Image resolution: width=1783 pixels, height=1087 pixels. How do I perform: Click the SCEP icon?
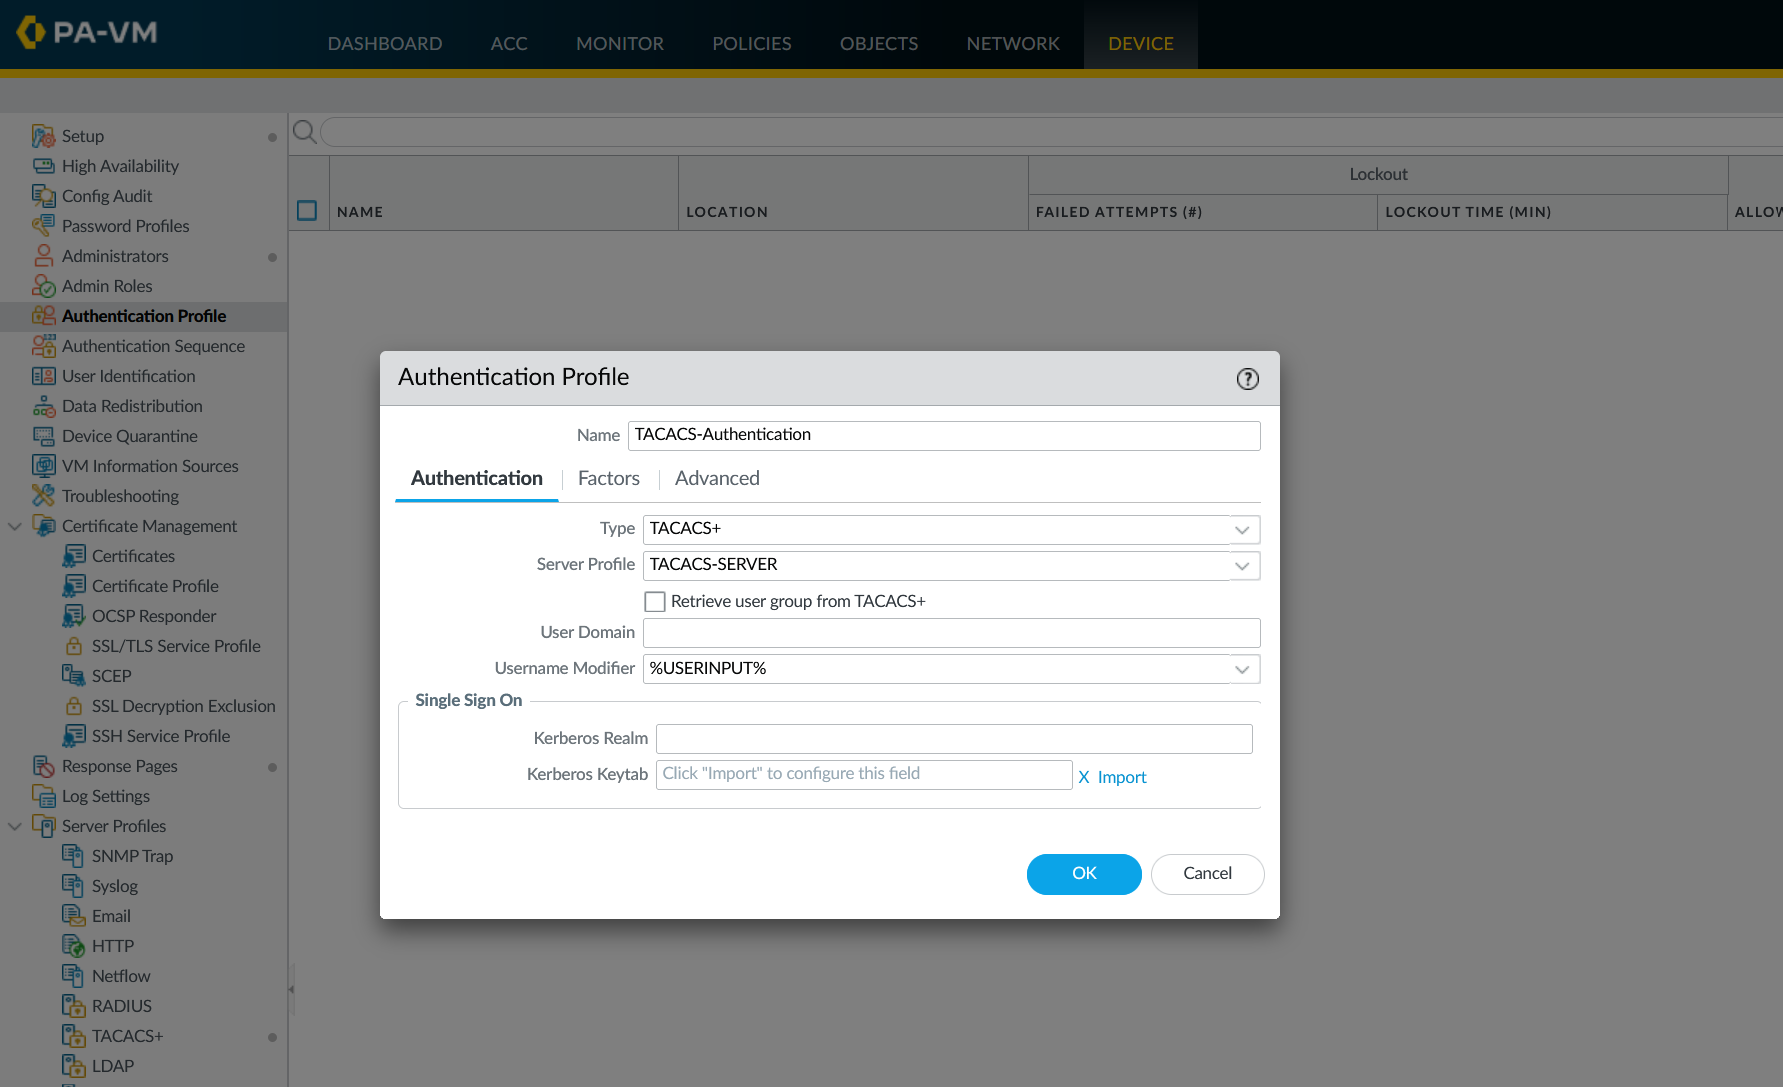click(73, 676)
